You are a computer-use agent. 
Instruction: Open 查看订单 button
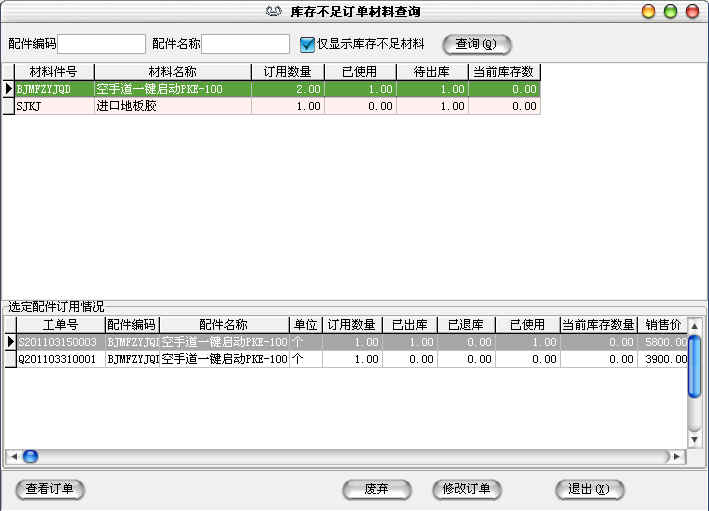point(50,489)
